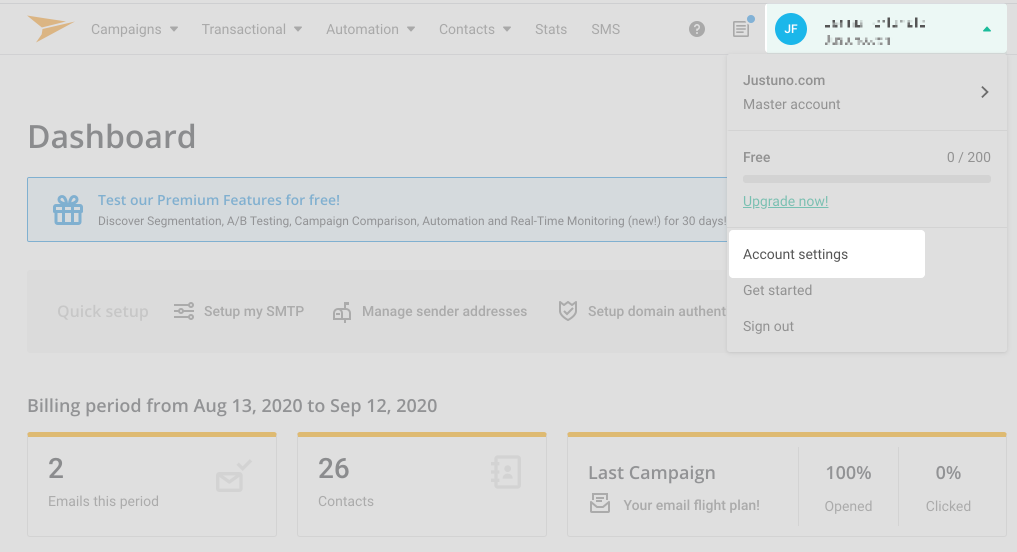Image resolution: width=1017 pixels, height=552 pixels.
Task: Choose Sign out from the menu
Action: coord(768,327)
